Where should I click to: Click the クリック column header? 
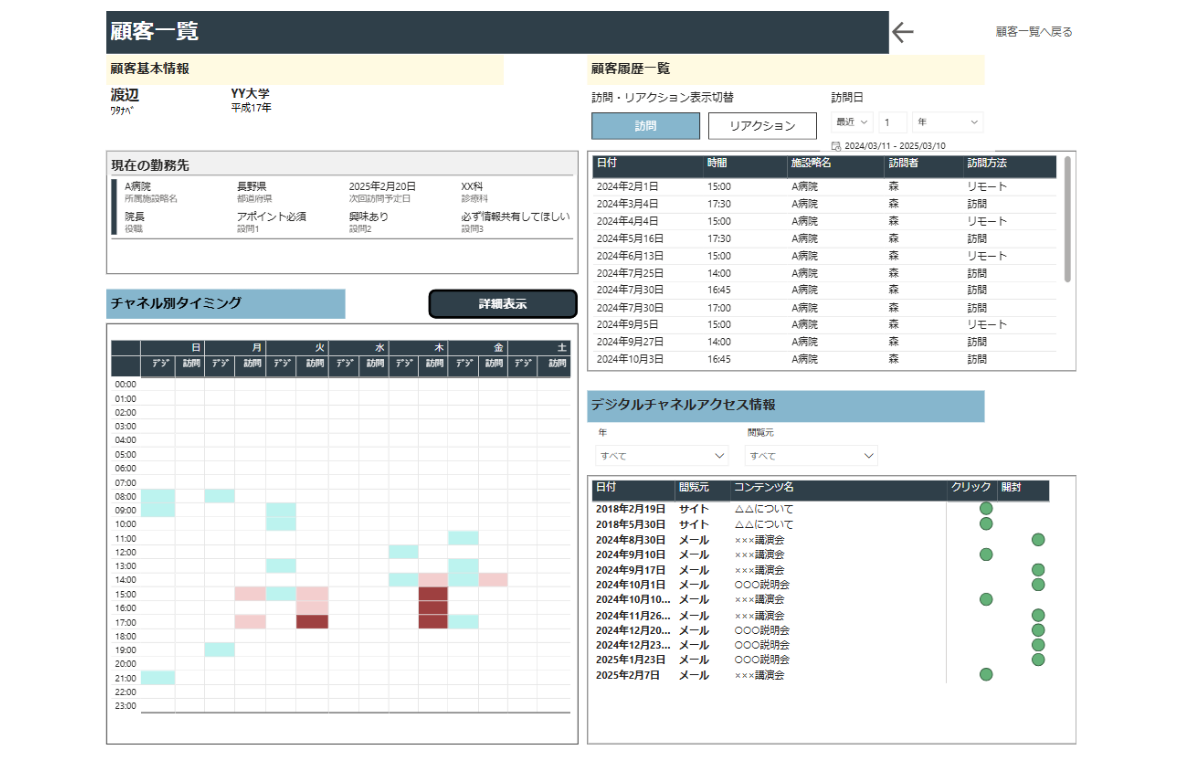click(x=971, y=487)
